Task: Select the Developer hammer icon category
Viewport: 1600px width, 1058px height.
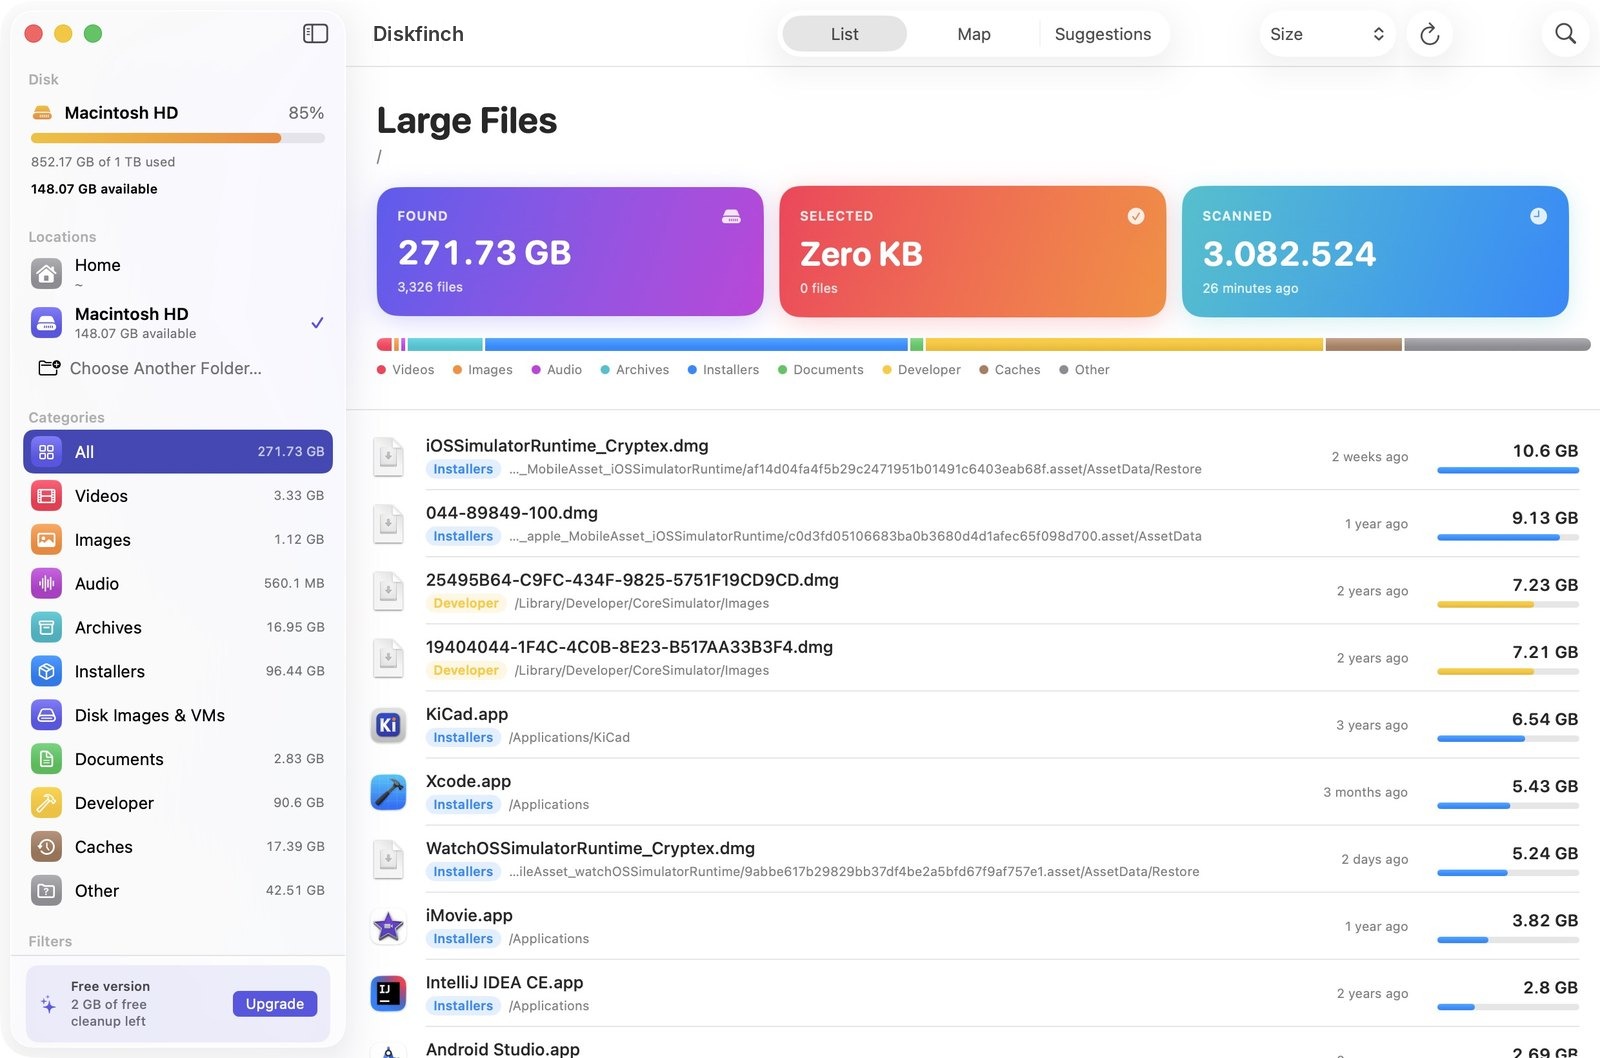Action: (46, 803)
